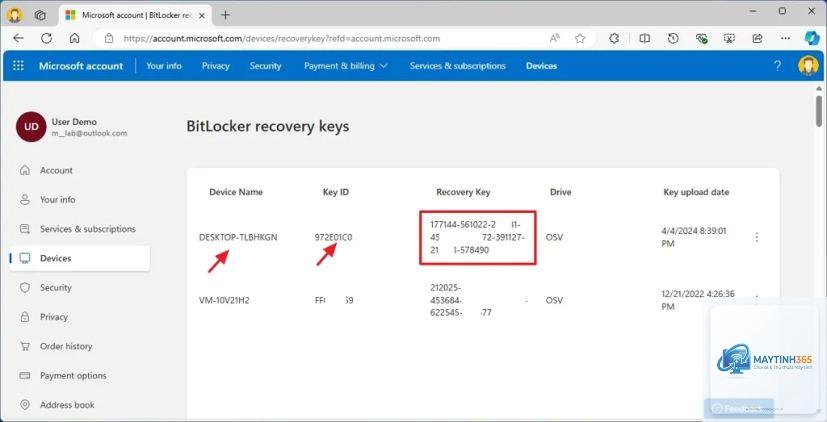Reload the page with refresh icon
Image resolution: width=827 pixels, height=422 pixels.
point(46,38)
